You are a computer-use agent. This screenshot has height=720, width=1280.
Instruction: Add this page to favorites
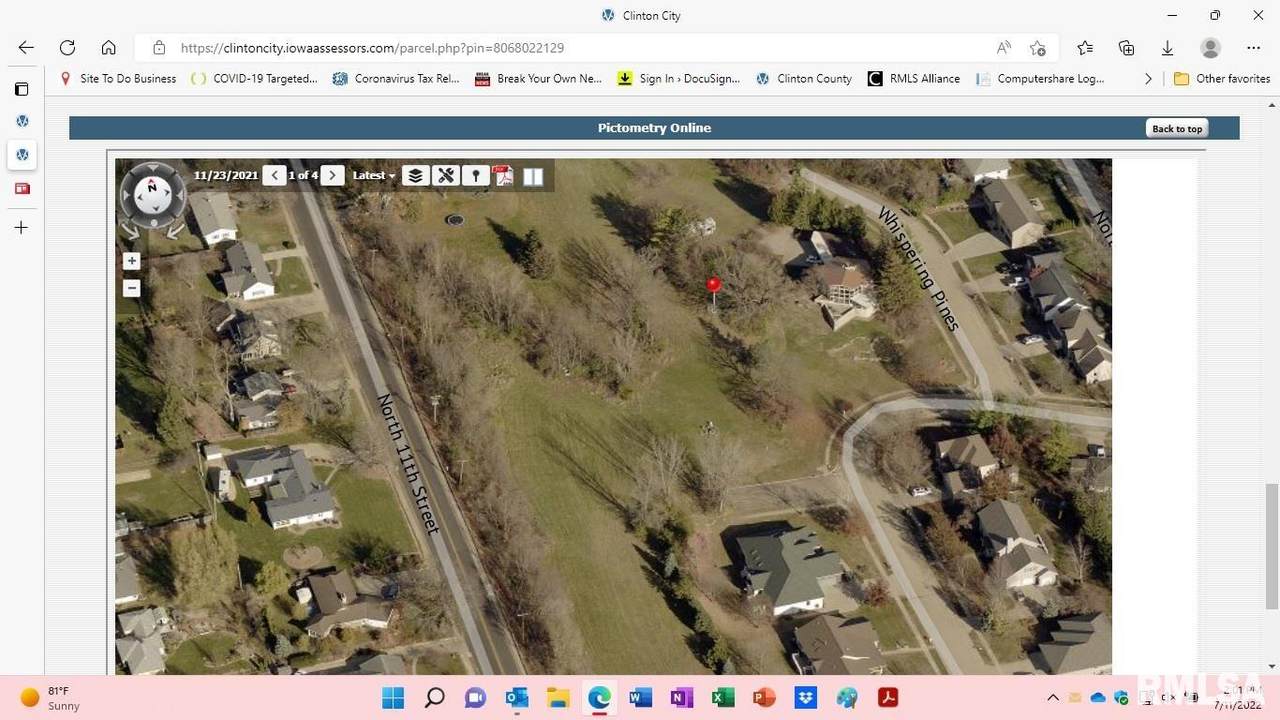[x=1037, y=48]
